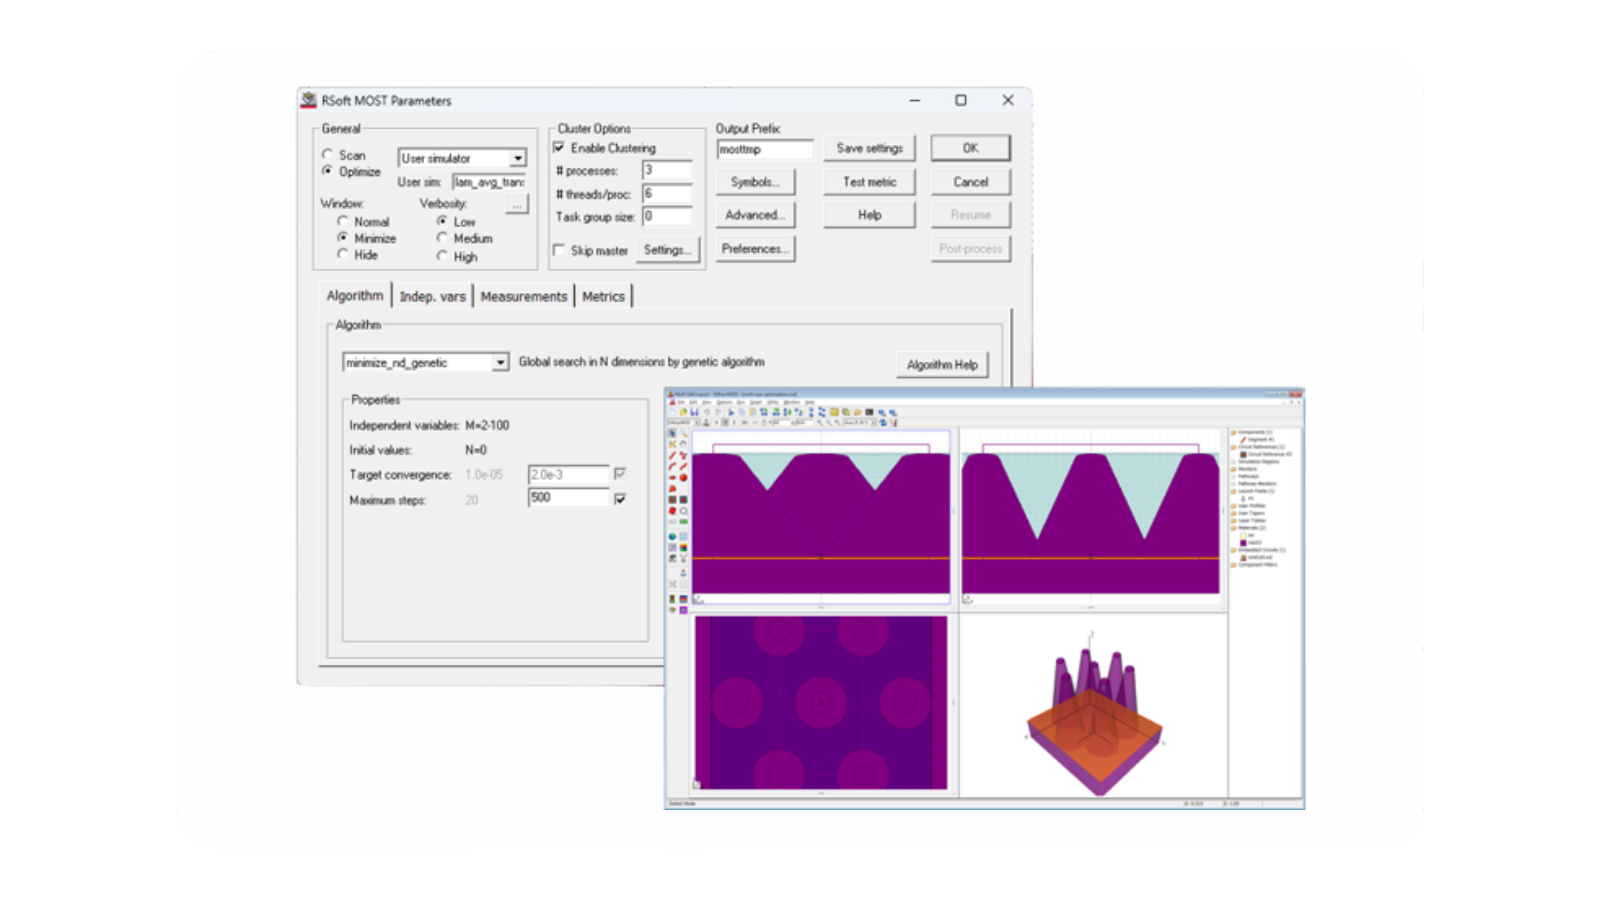This screenshot has width=1600, height=900.
Task: Switch to the Measurements tab
Action: coord(523,296)
